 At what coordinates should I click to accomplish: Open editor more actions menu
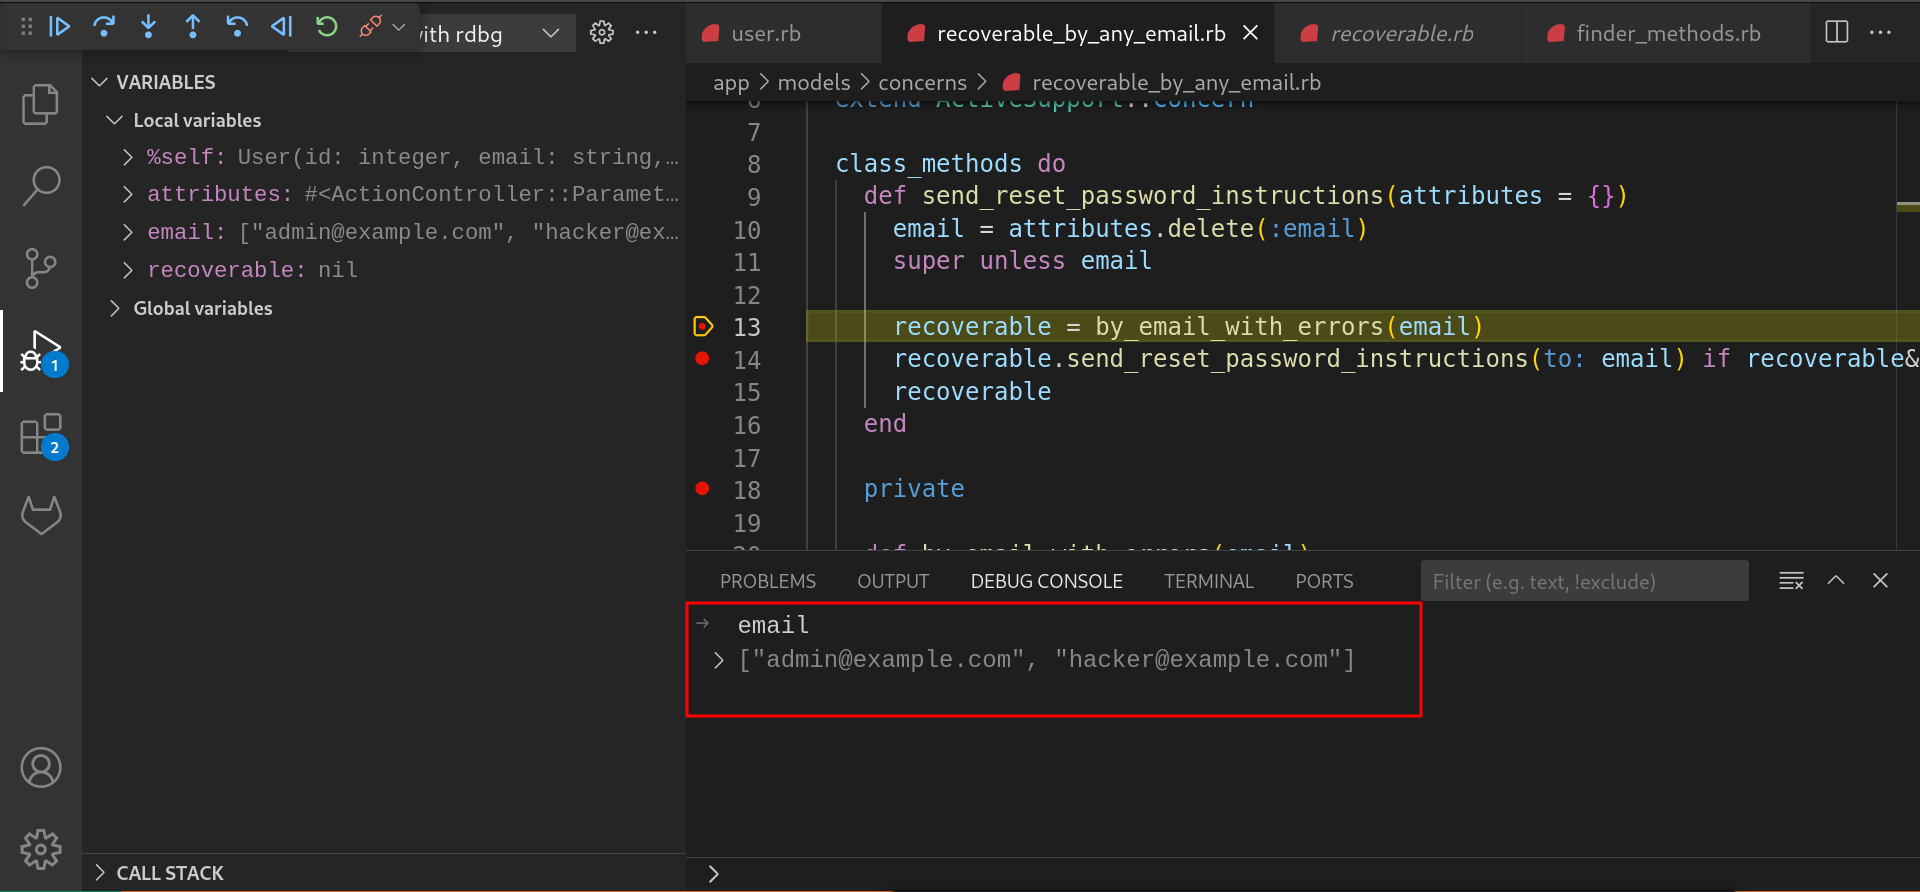point(1880,32)
